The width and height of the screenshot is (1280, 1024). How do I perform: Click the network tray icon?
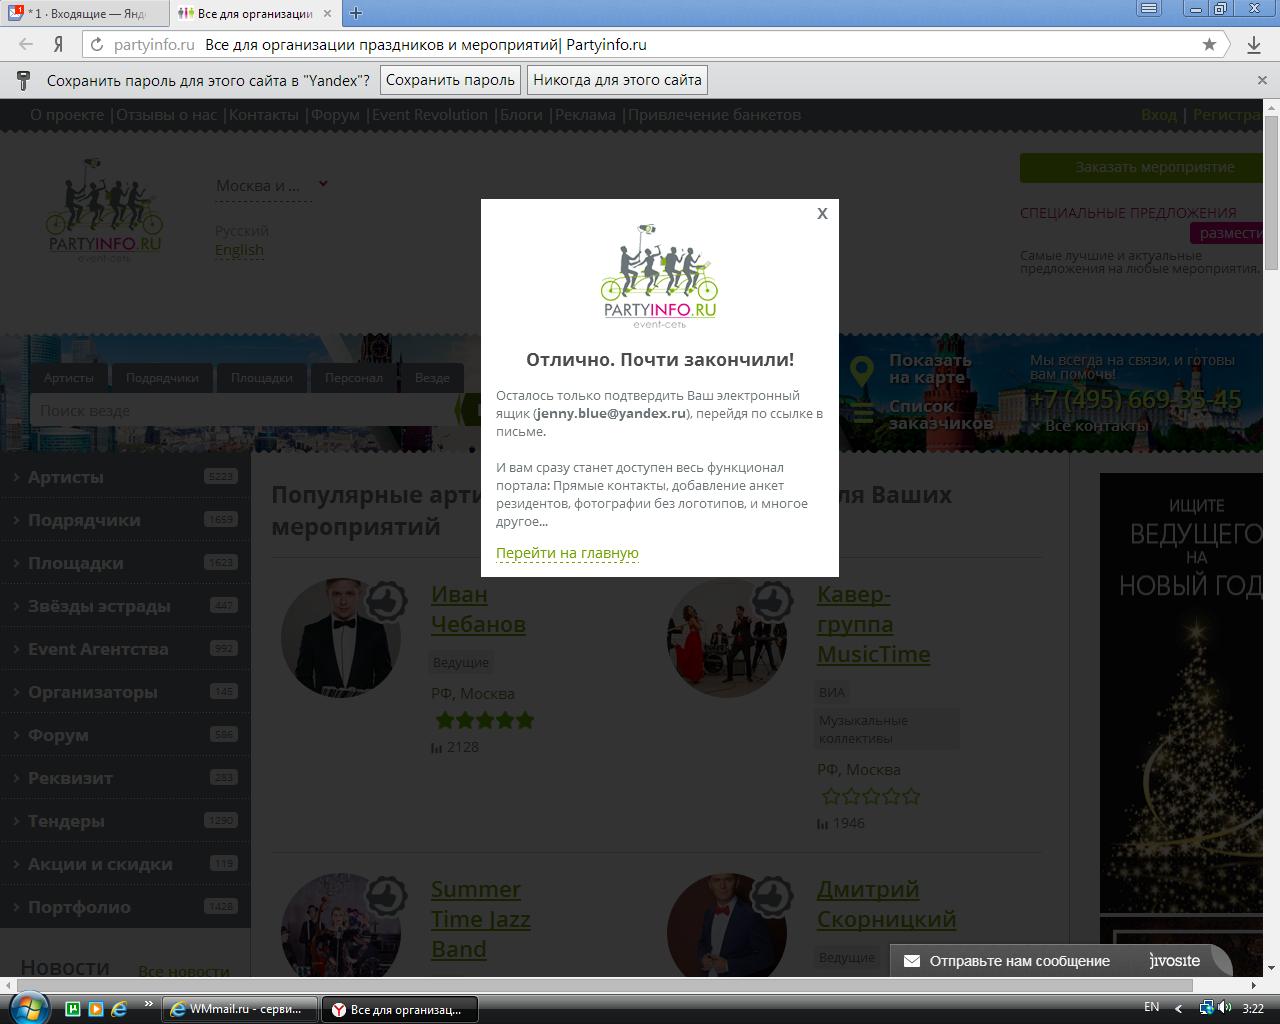coord(1206,1008)
